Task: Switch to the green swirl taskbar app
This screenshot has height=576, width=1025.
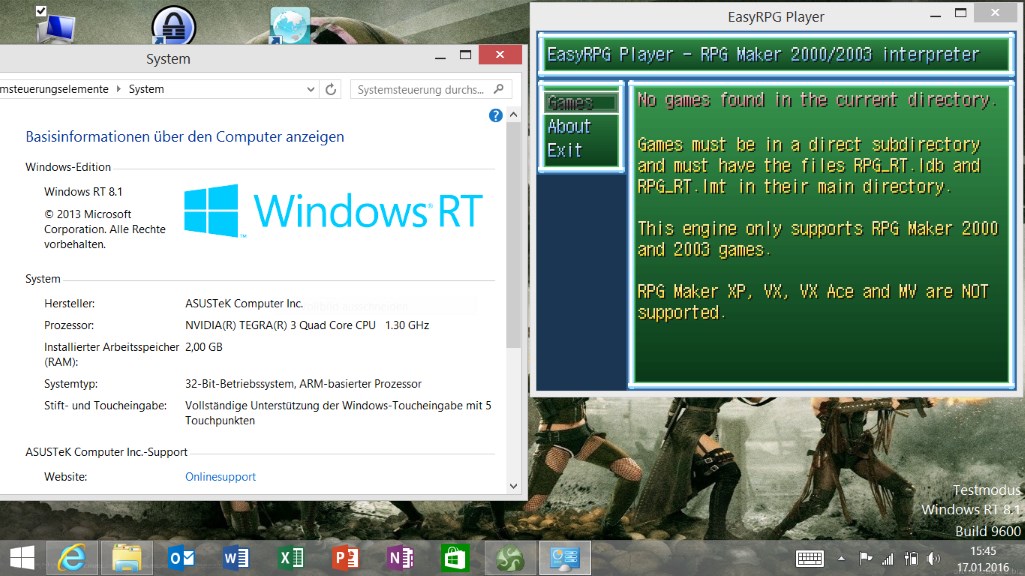Action: point(509,558)
